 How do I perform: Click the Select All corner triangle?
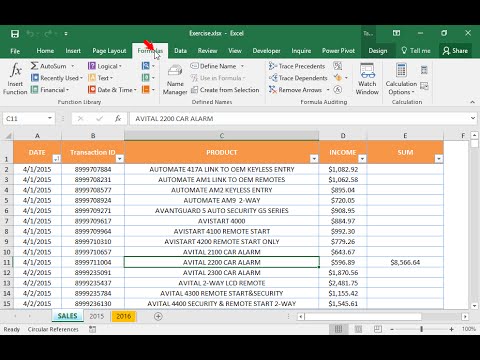click(x=7, y=135)
